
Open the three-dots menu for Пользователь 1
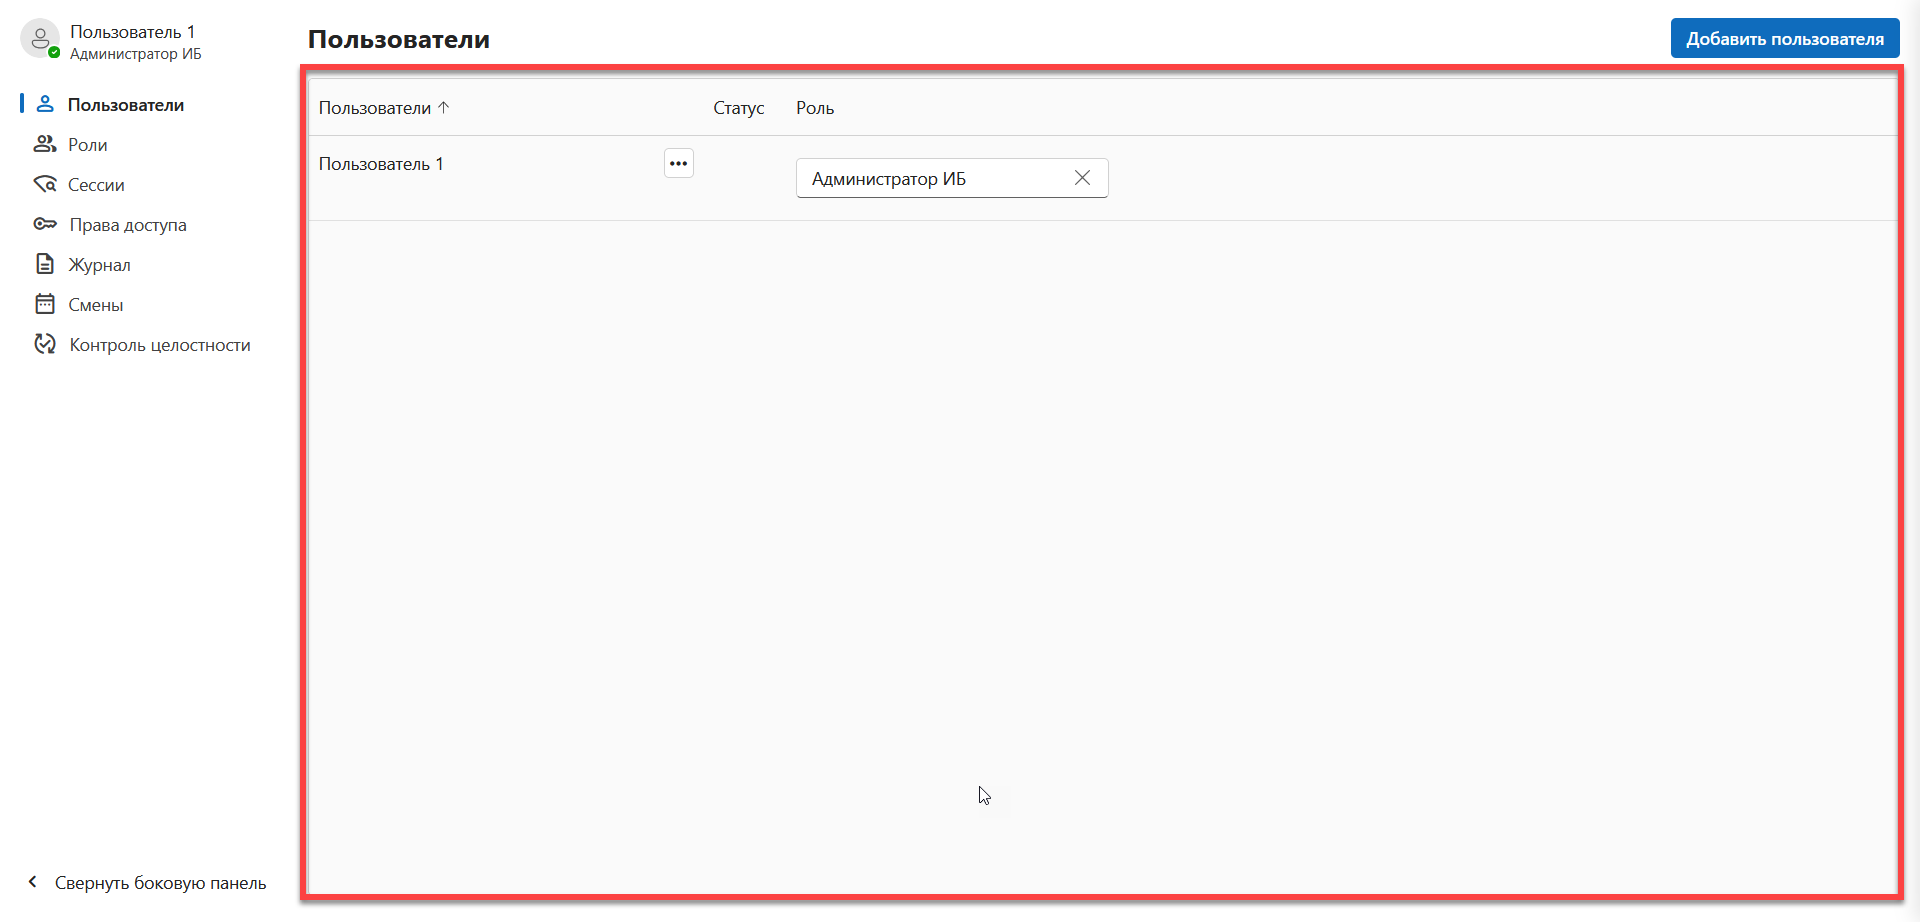679,163
